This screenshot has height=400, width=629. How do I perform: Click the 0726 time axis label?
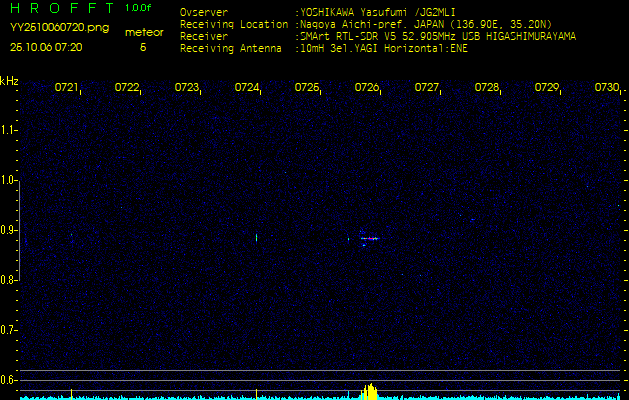[x=367, y=87]
